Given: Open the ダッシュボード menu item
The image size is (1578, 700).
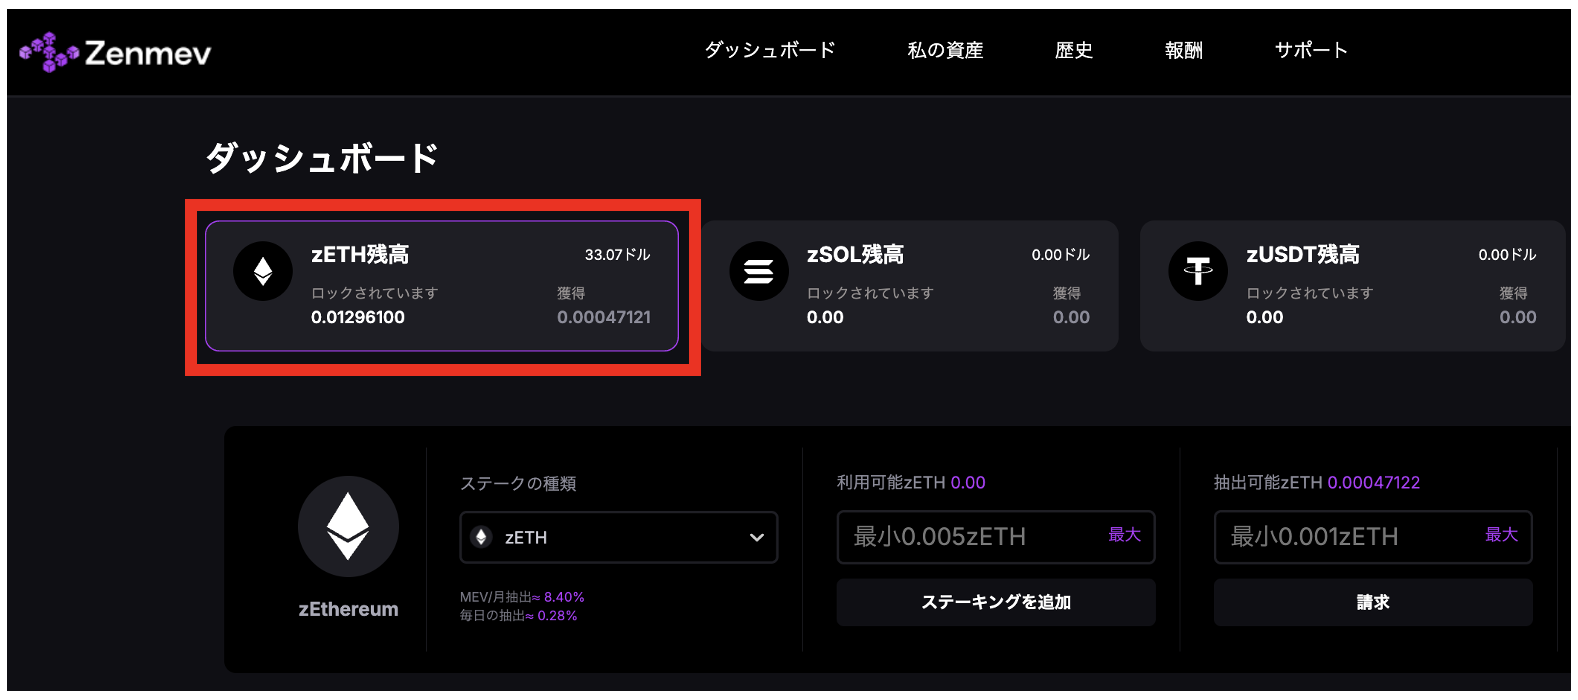Looking at the screenshot, I should pyautogui.click(x=769, y=50).
